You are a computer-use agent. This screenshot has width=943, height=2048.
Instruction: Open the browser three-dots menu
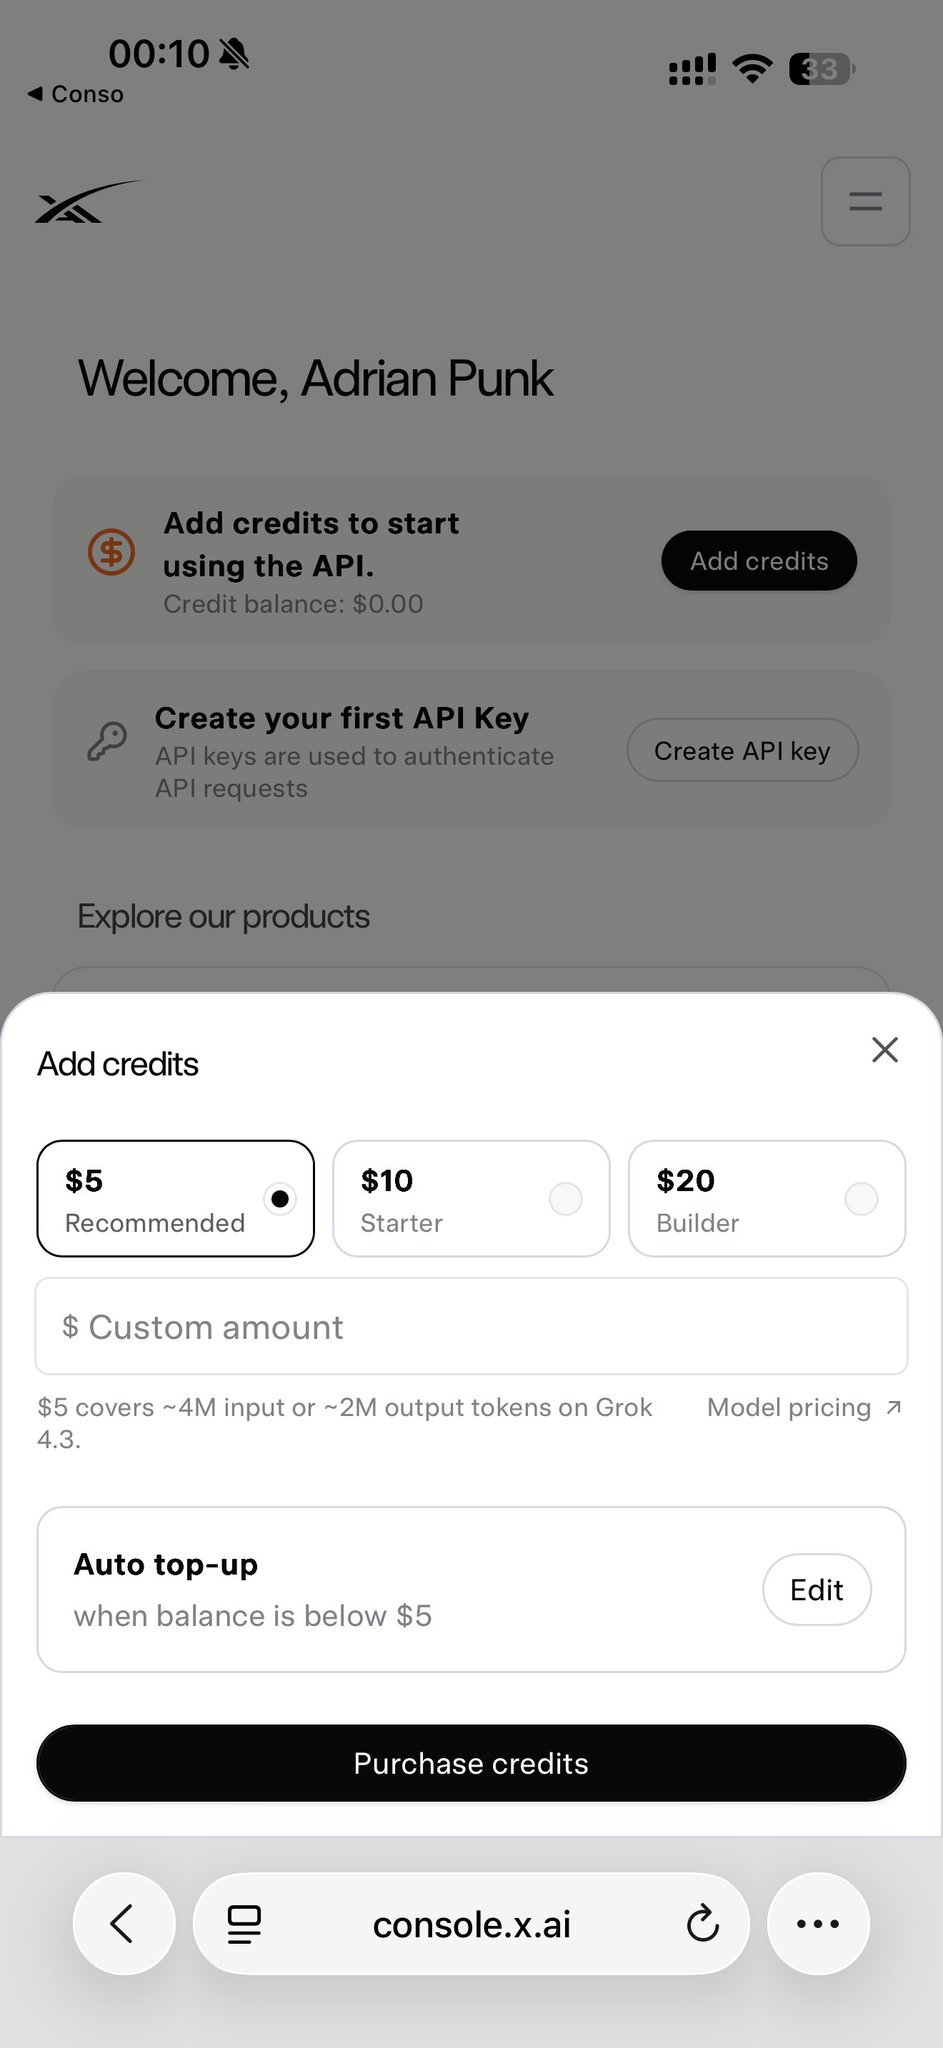coord(818,1923)
